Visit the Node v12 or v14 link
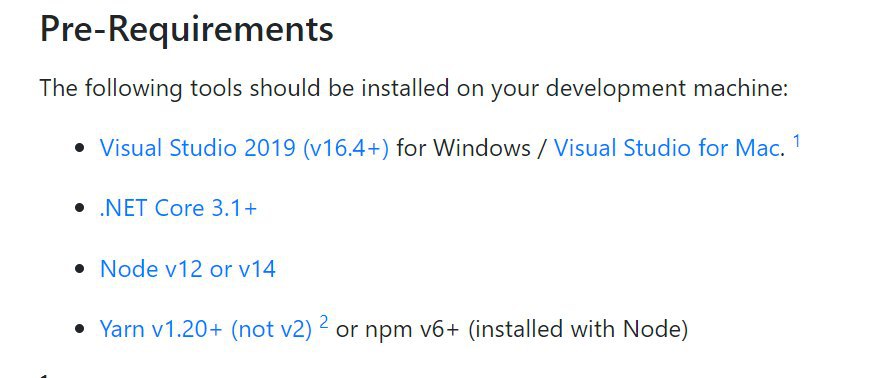 point(187,269)
